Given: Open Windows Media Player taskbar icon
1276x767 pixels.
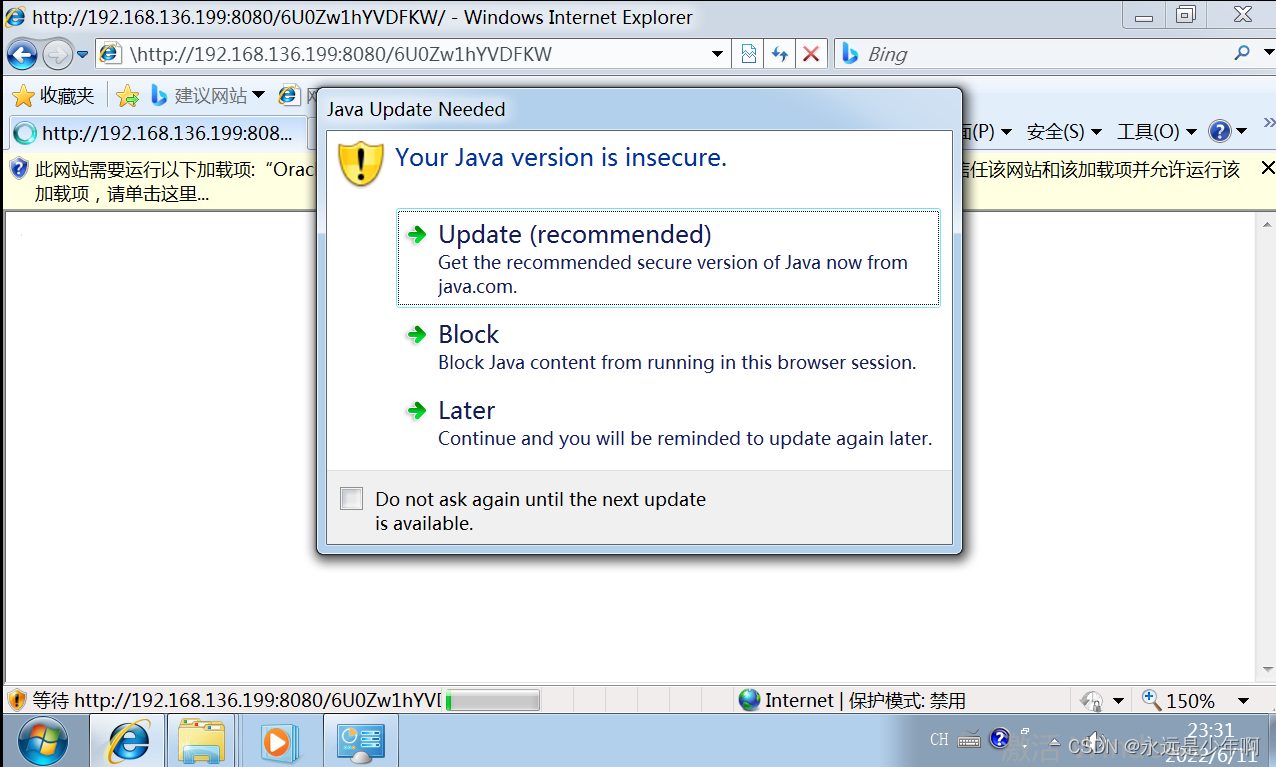Looking at the screenshot, I should point(277,741).
